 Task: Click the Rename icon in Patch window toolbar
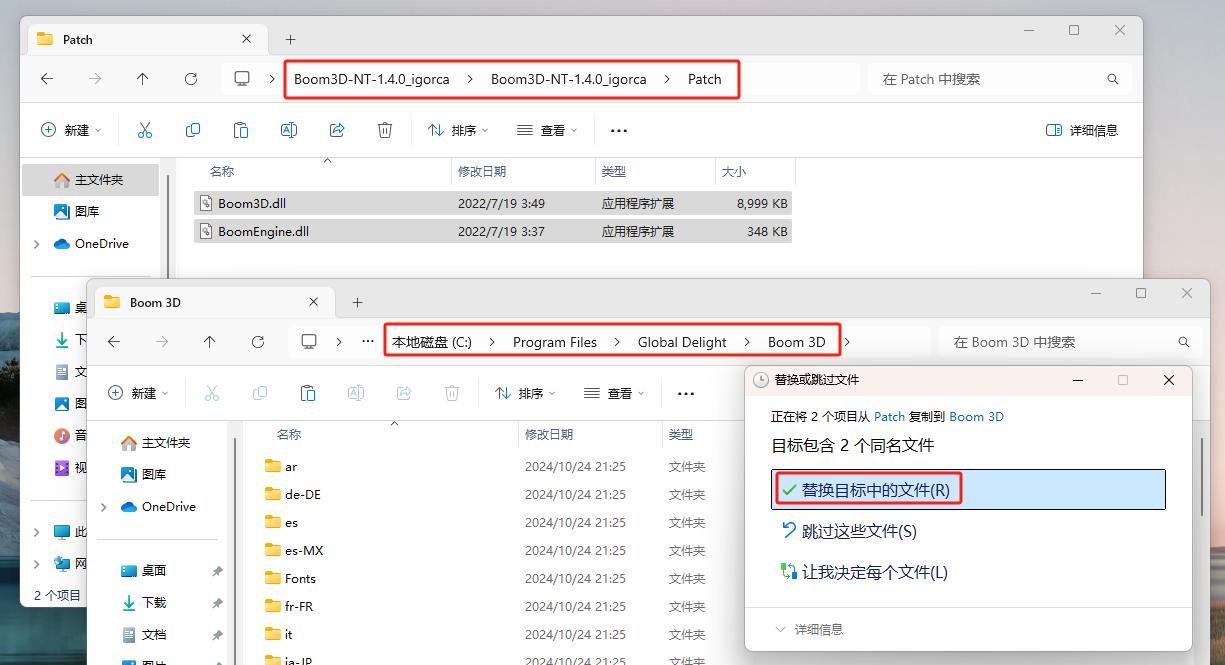pos(289,130)
